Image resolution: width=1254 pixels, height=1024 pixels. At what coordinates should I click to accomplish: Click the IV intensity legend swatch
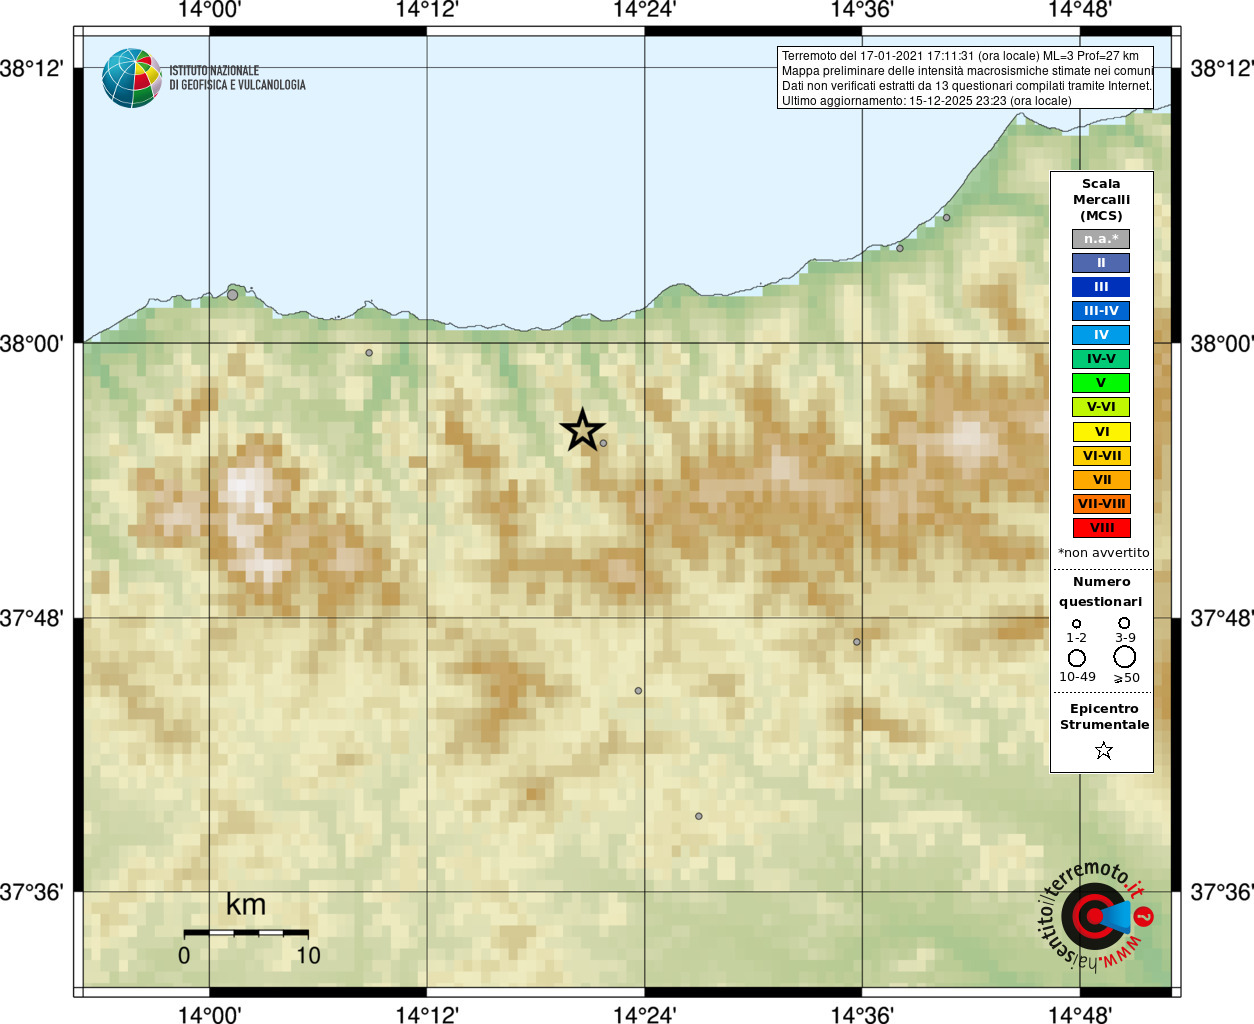click(1101, 335)
